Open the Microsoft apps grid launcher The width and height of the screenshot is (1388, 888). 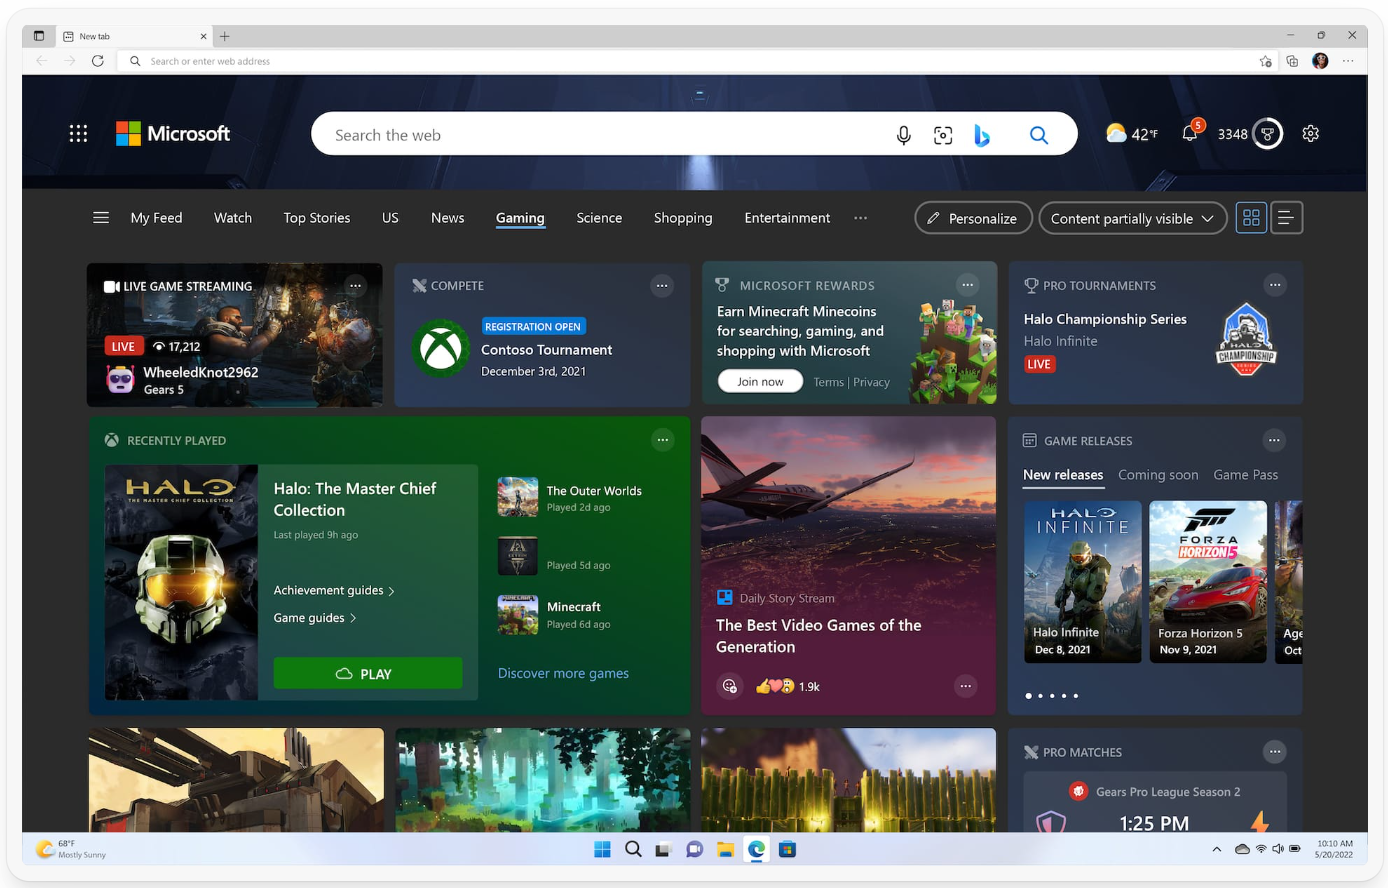[78, 134]
